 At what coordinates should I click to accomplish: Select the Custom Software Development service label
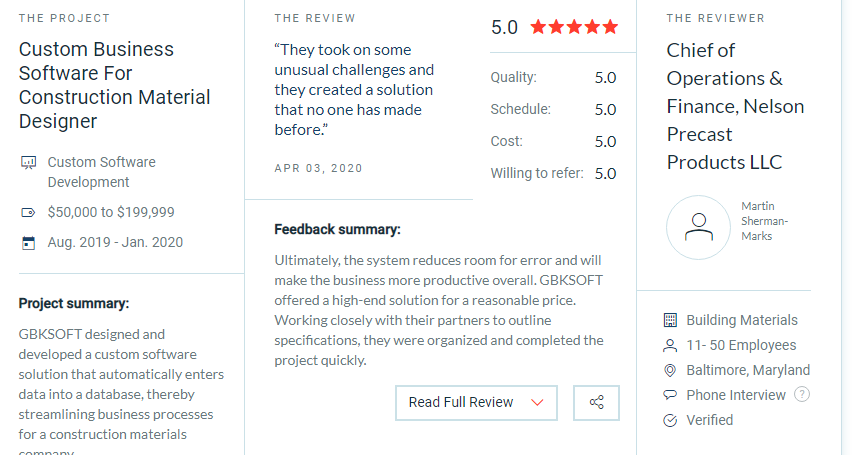click(x=102, y=172)
